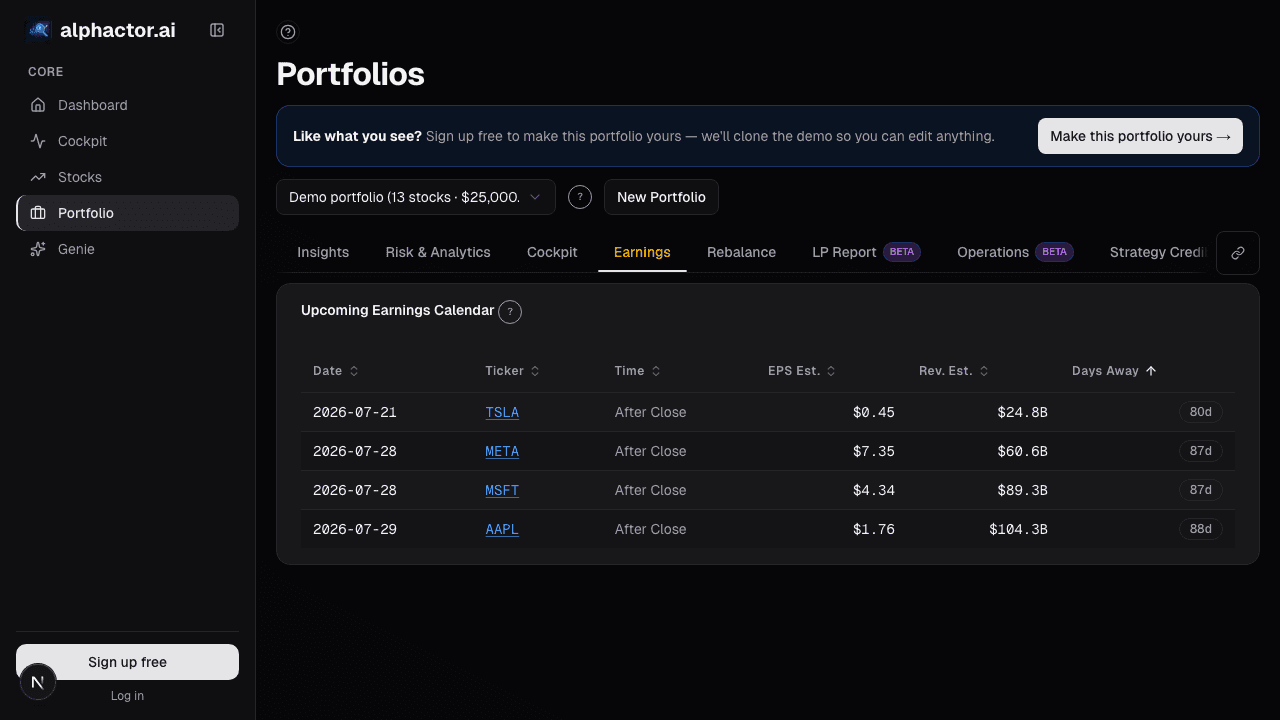Click the 88d days away badge

click(x=1200, y=529)
